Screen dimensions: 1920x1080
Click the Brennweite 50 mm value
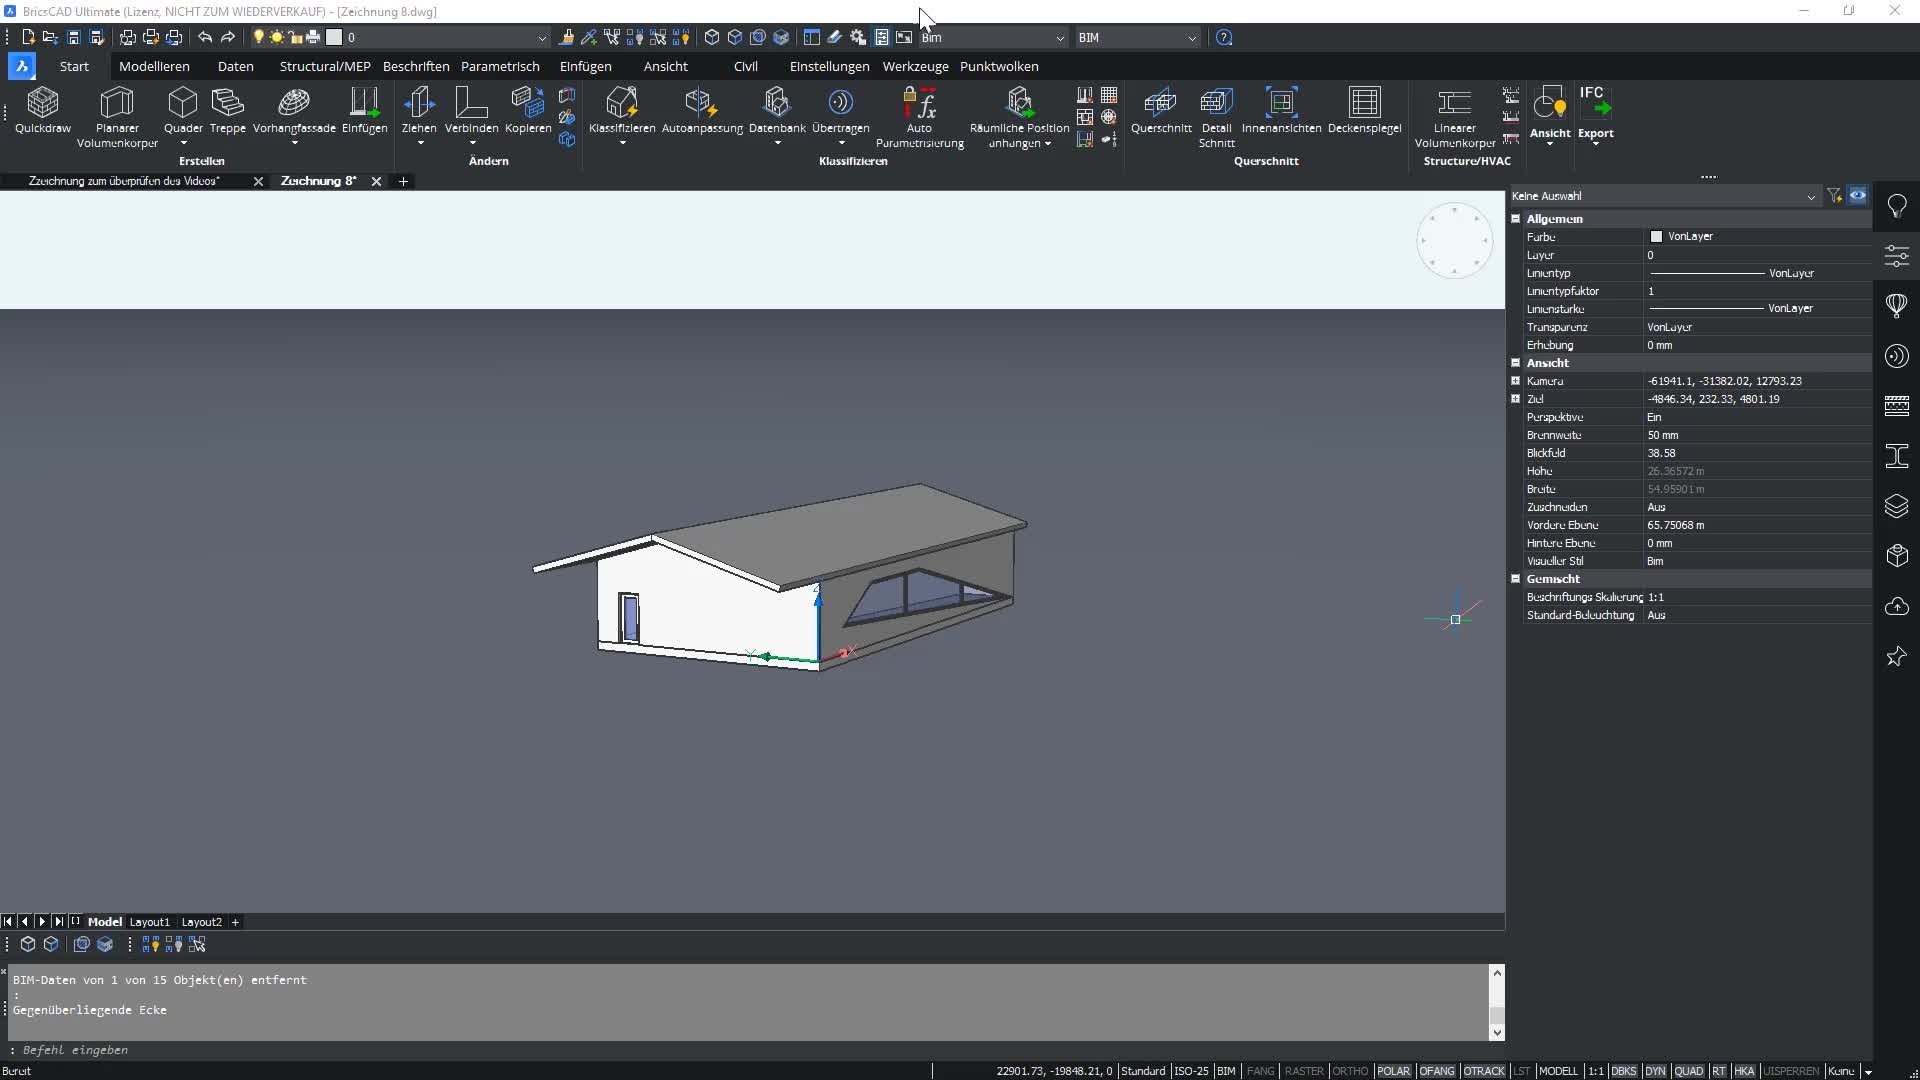[1758, 435]
